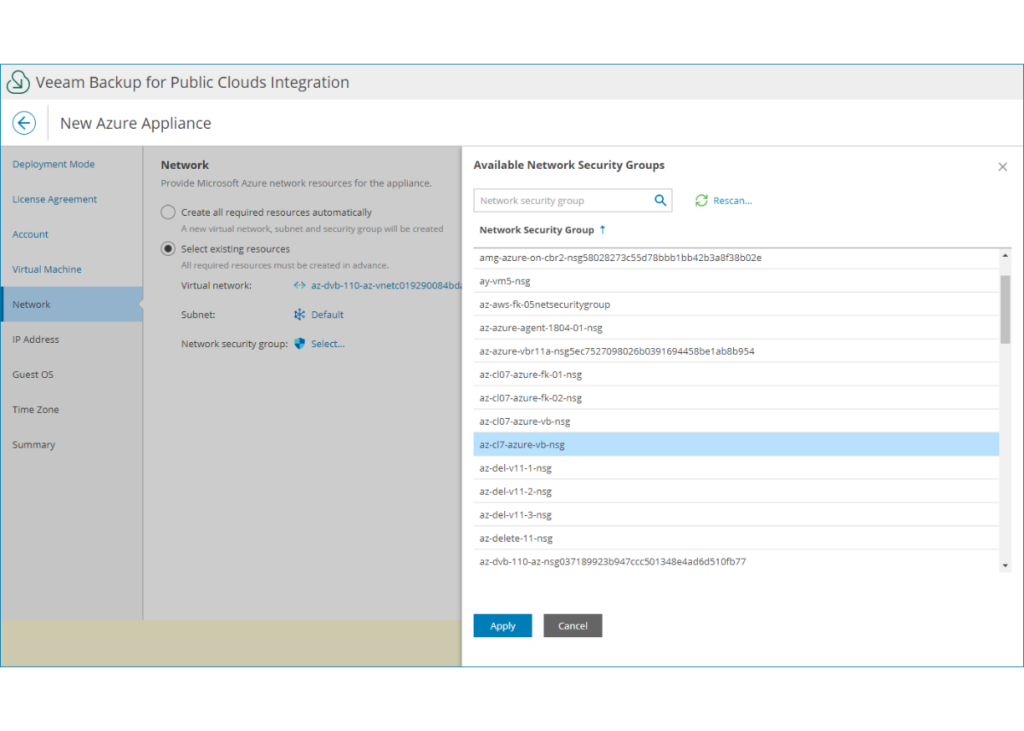This screenshot has height=731, width=1024.
Task: Open the Account step
Action: 30,235
